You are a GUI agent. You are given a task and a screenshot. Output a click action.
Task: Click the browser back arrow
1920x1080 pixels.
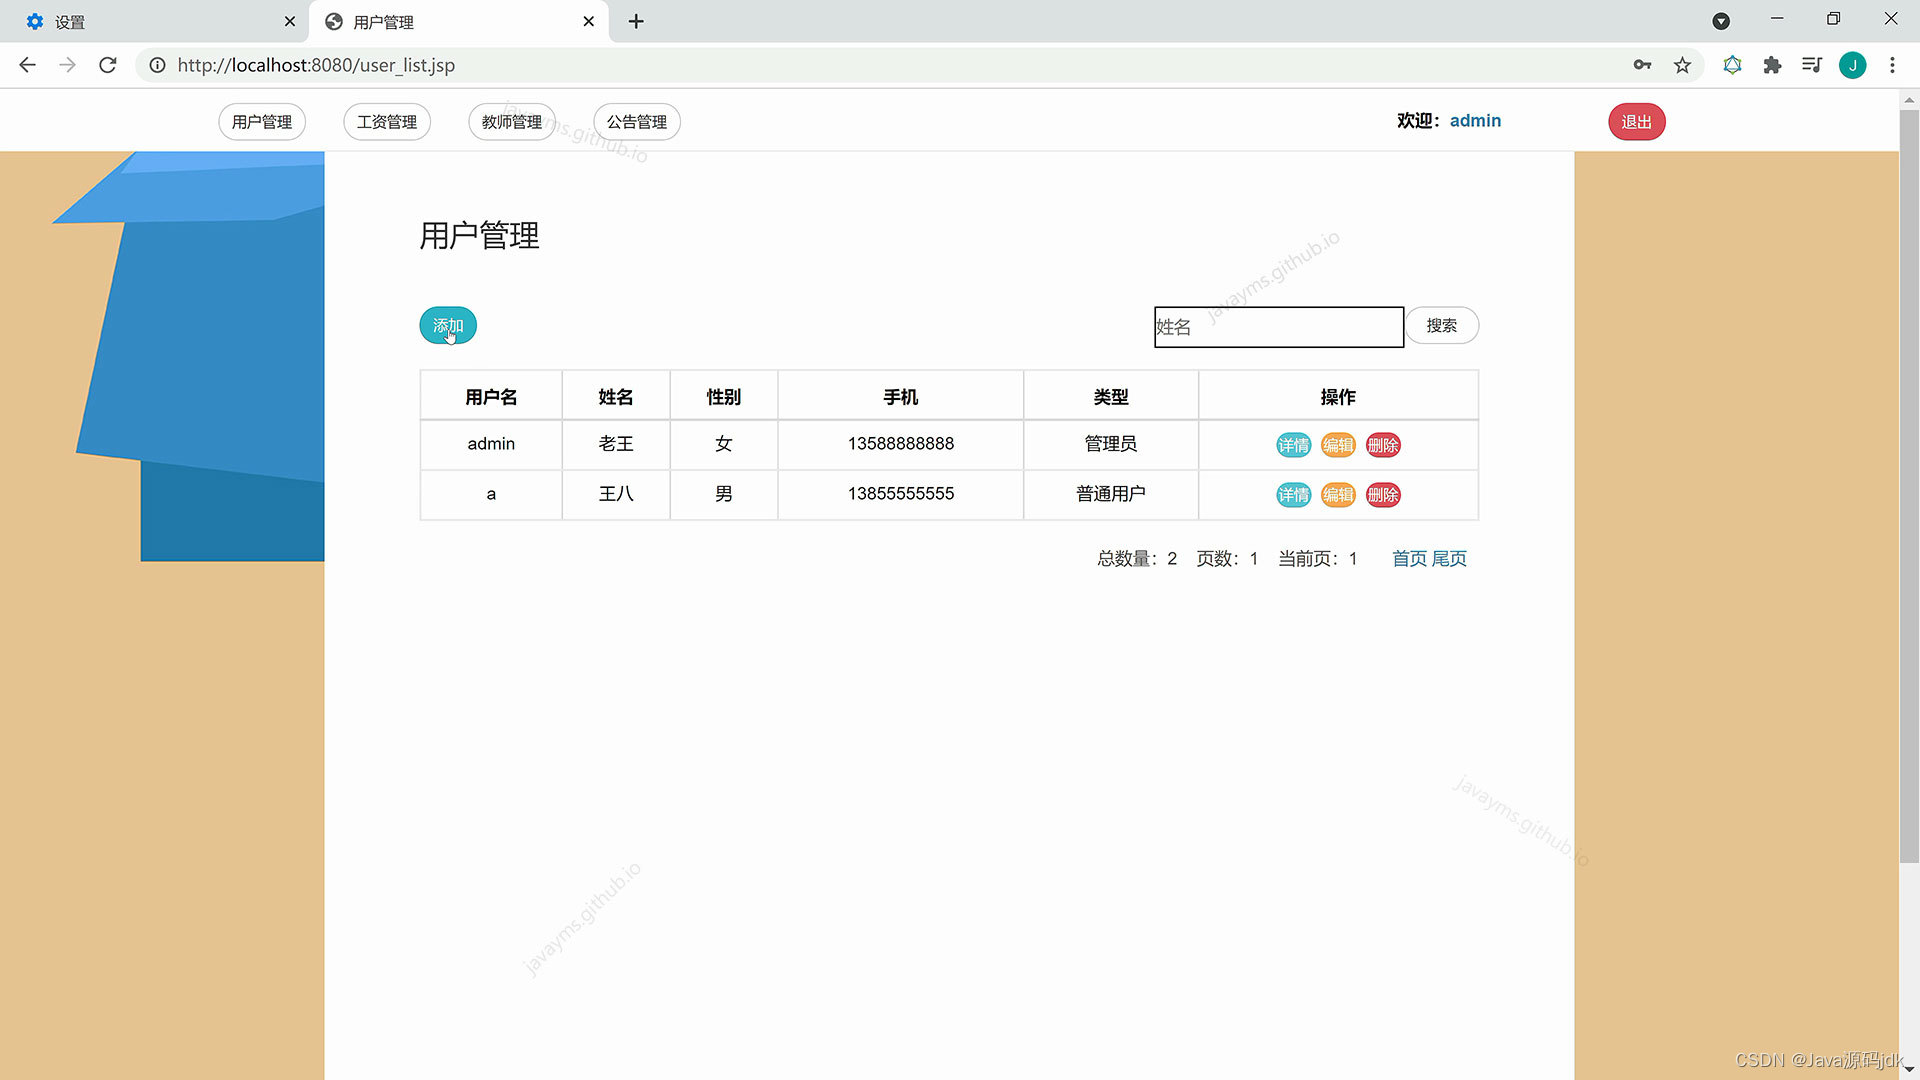point(27,65)
